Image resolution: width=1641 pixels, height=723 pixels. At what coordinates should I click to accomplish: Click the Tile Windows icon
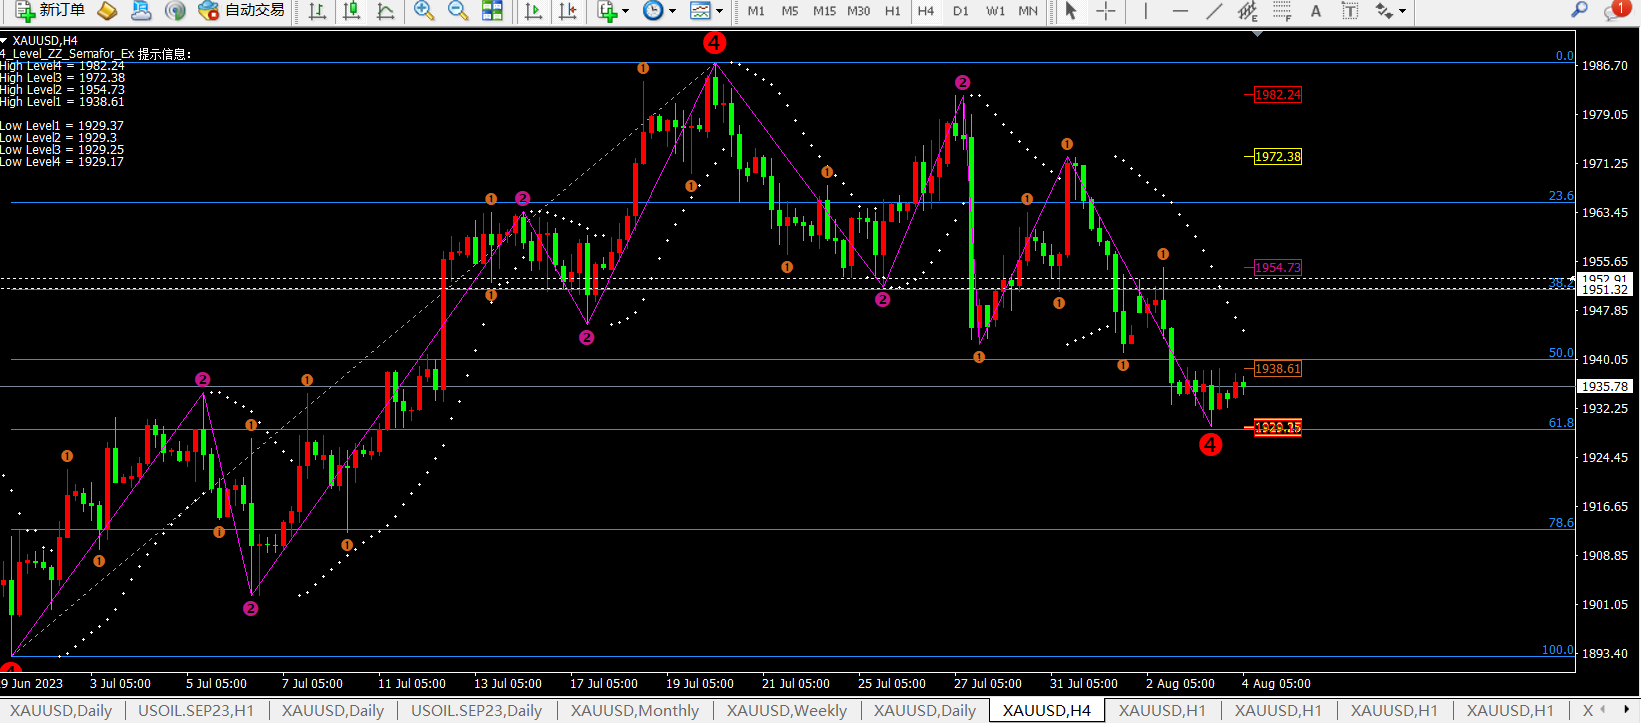tap(492, 11)
